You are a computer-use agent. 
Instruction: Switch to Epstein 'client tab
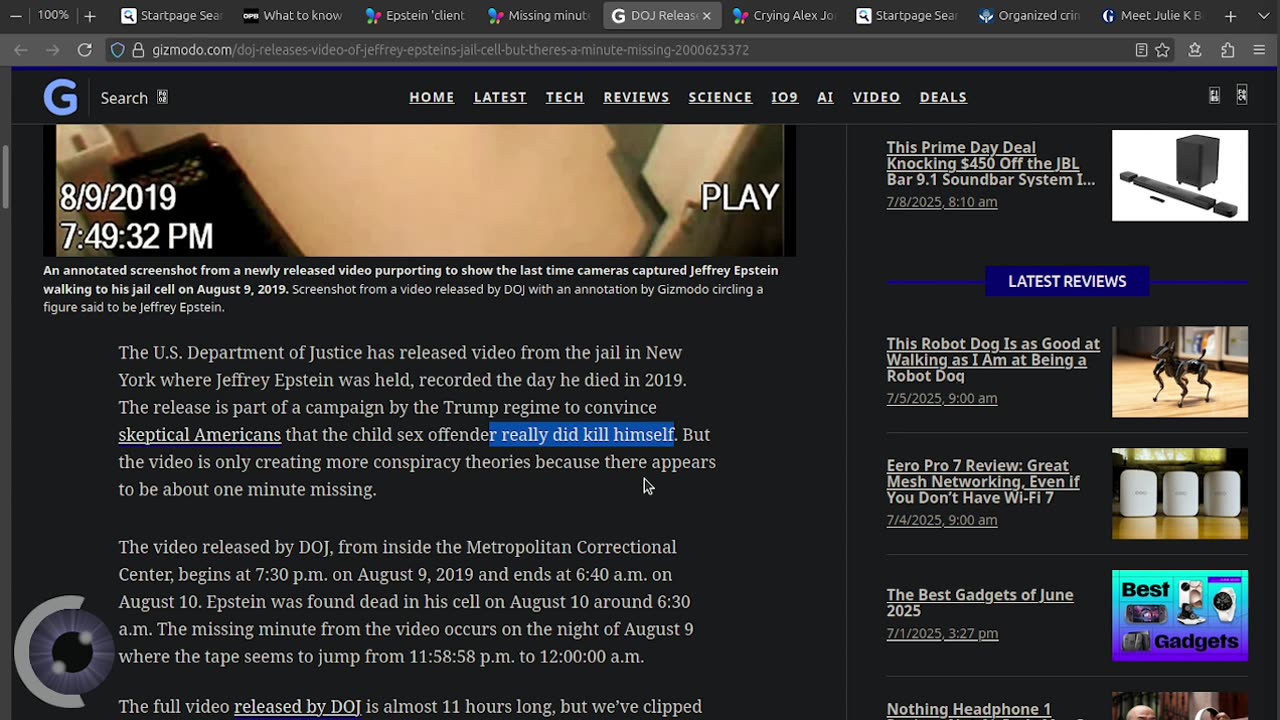coord(415,16)
